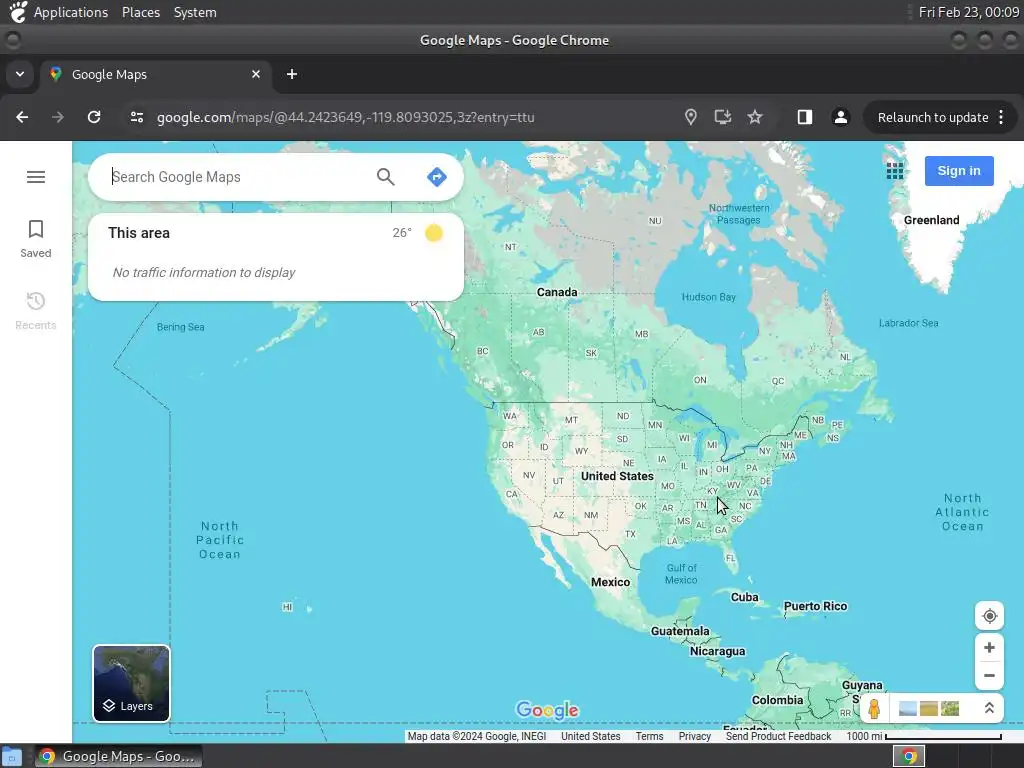Open the Chrome profile avatar menu
Screen dimensions: 1024x768
tap(840, 117)
